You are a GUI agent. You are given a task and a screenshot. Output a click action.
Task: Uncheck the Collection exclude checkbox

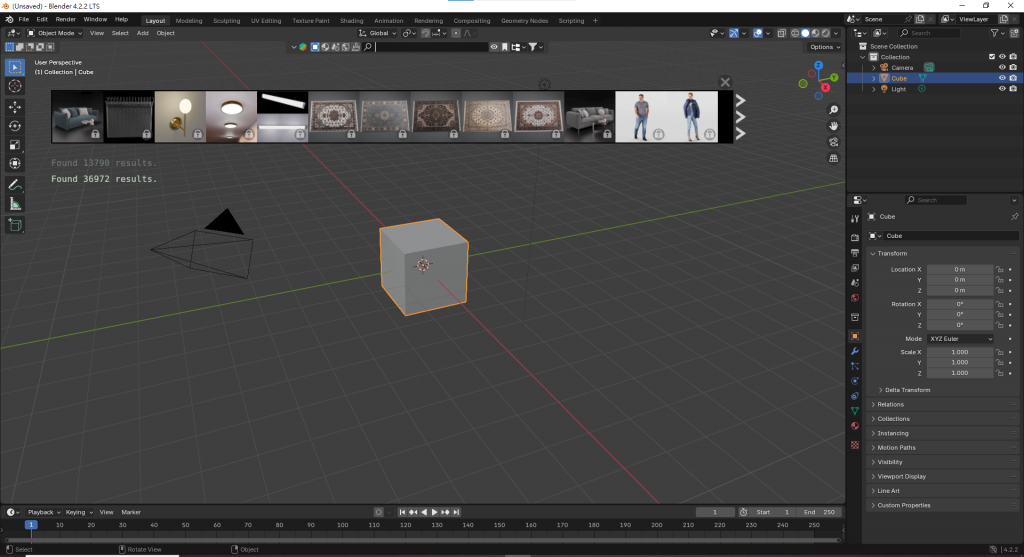pyautogui.click(x=992, y=57)
